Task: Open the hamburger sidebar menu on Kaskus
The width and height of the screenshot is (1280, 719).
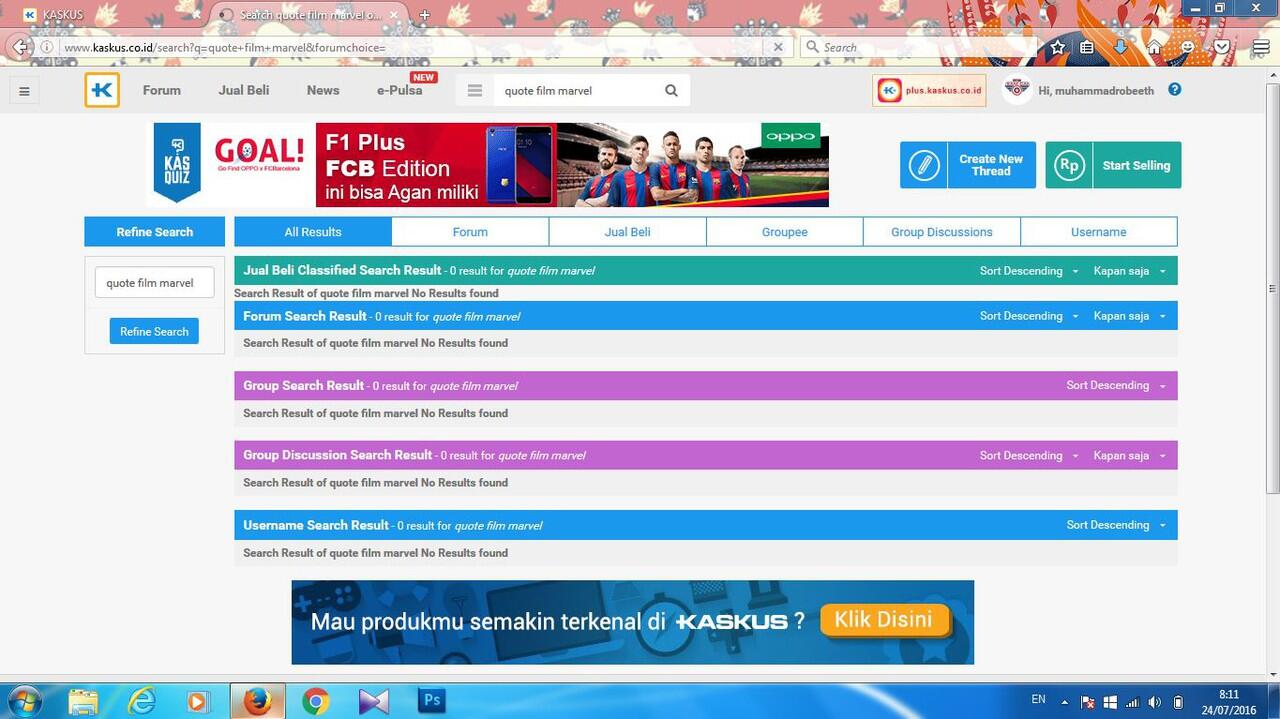Action: click(x=24, y=91)
